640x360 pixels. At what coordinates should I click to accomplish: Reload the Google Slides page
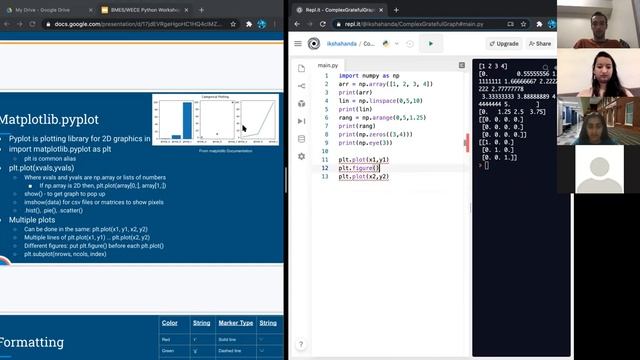pos(32,24)
